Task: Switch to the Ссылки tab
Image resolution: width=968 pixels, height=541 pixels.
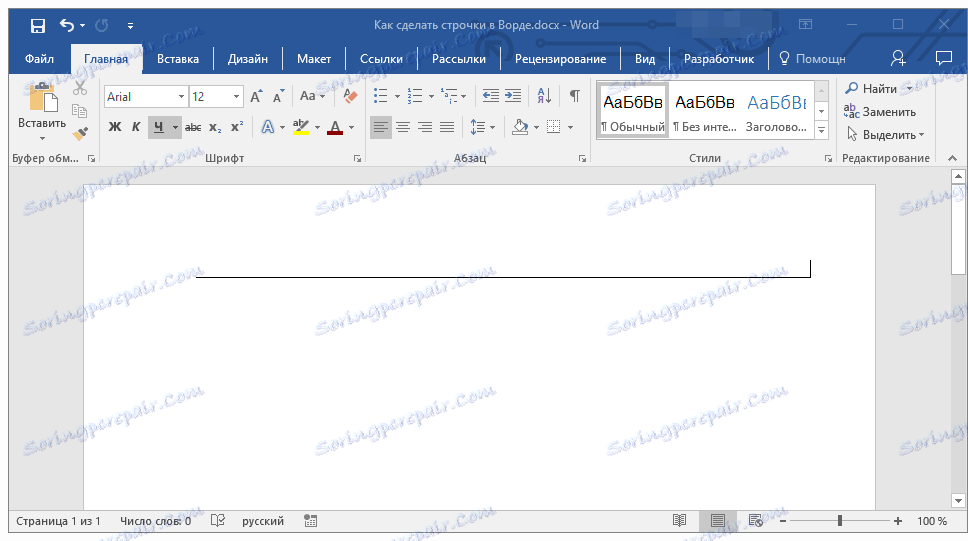Action: click(x=381, y=59)
